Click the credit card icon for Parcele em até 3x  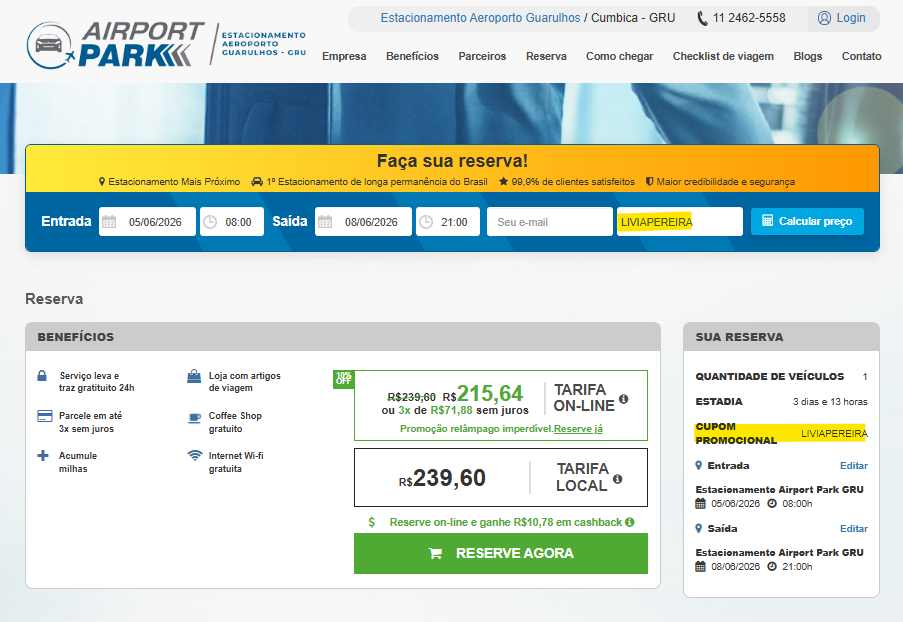pyautogui.click(x=44, y=416)
